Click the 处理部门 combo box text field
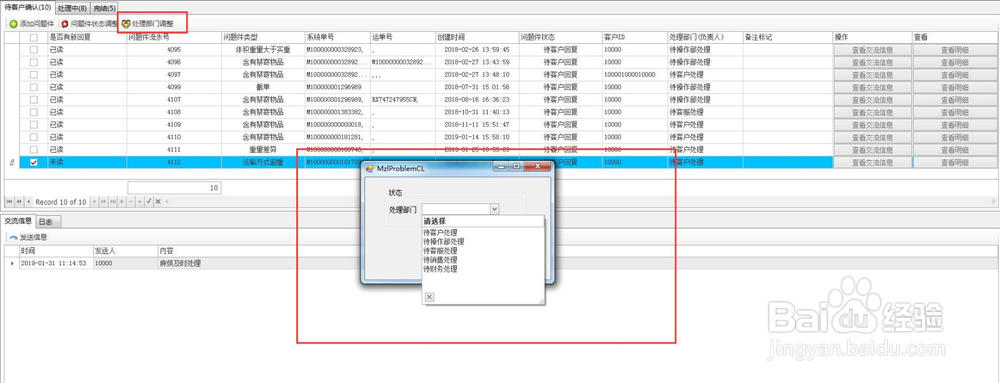Screen dimensions: 1000x383 coord(455,208)
